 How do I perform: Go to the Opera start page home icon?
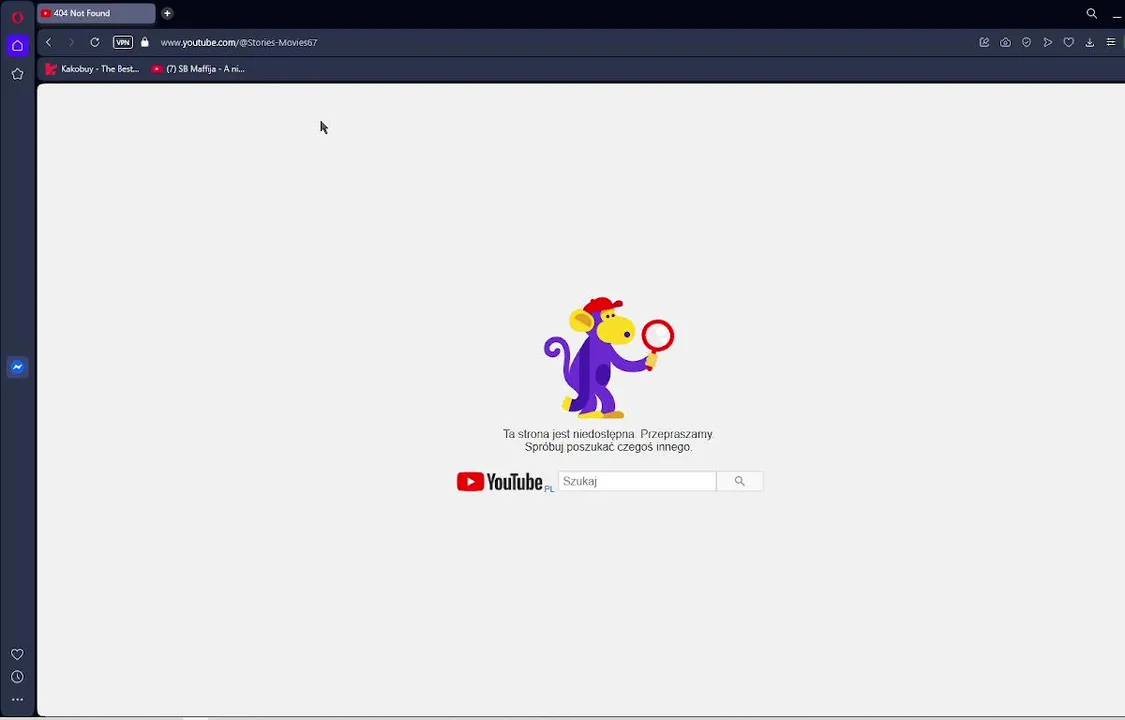17,46
